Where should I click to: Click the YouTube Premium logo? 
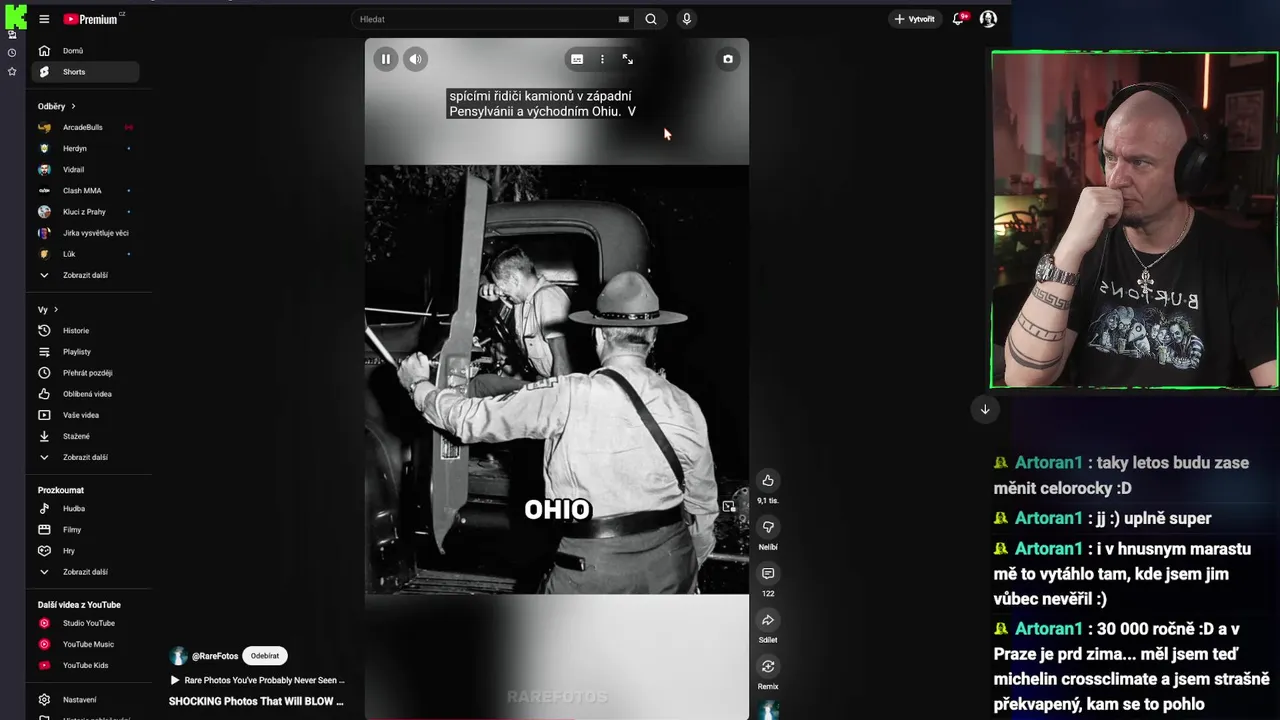91,19
